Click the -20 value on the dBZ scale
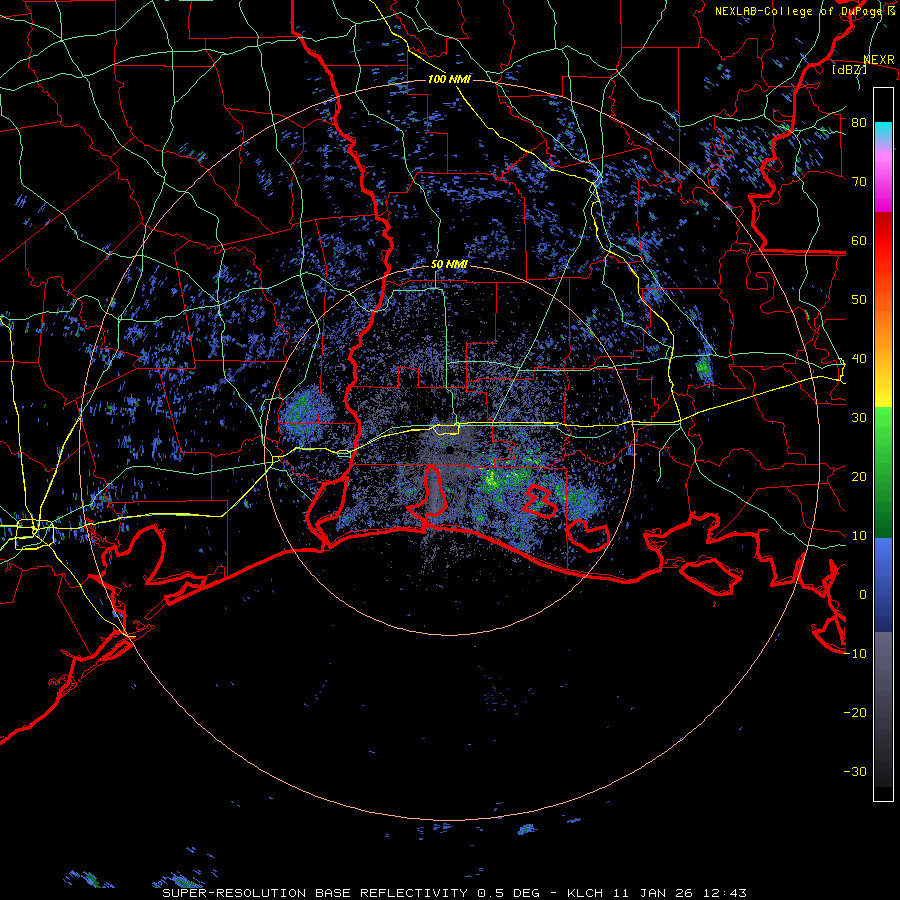 click(x=855, y=712)
